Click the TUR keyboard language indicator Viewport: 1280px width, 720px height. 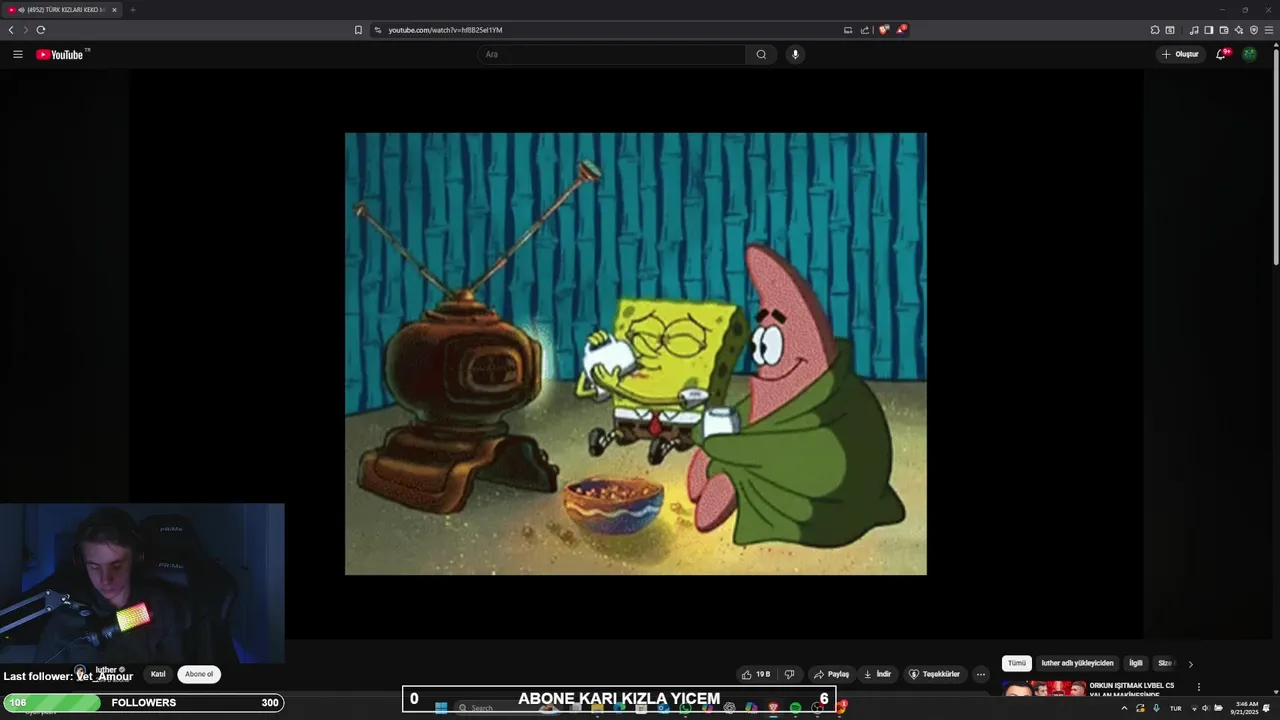[x=1176, y=708]
